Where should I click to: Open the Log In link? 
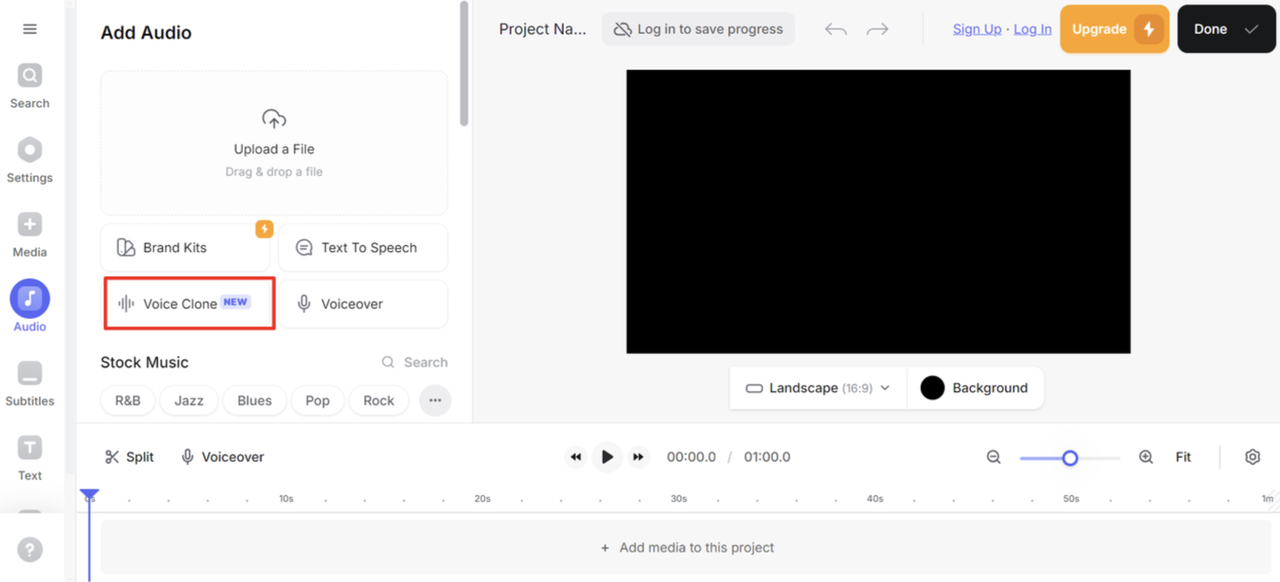pos(1032,29)
